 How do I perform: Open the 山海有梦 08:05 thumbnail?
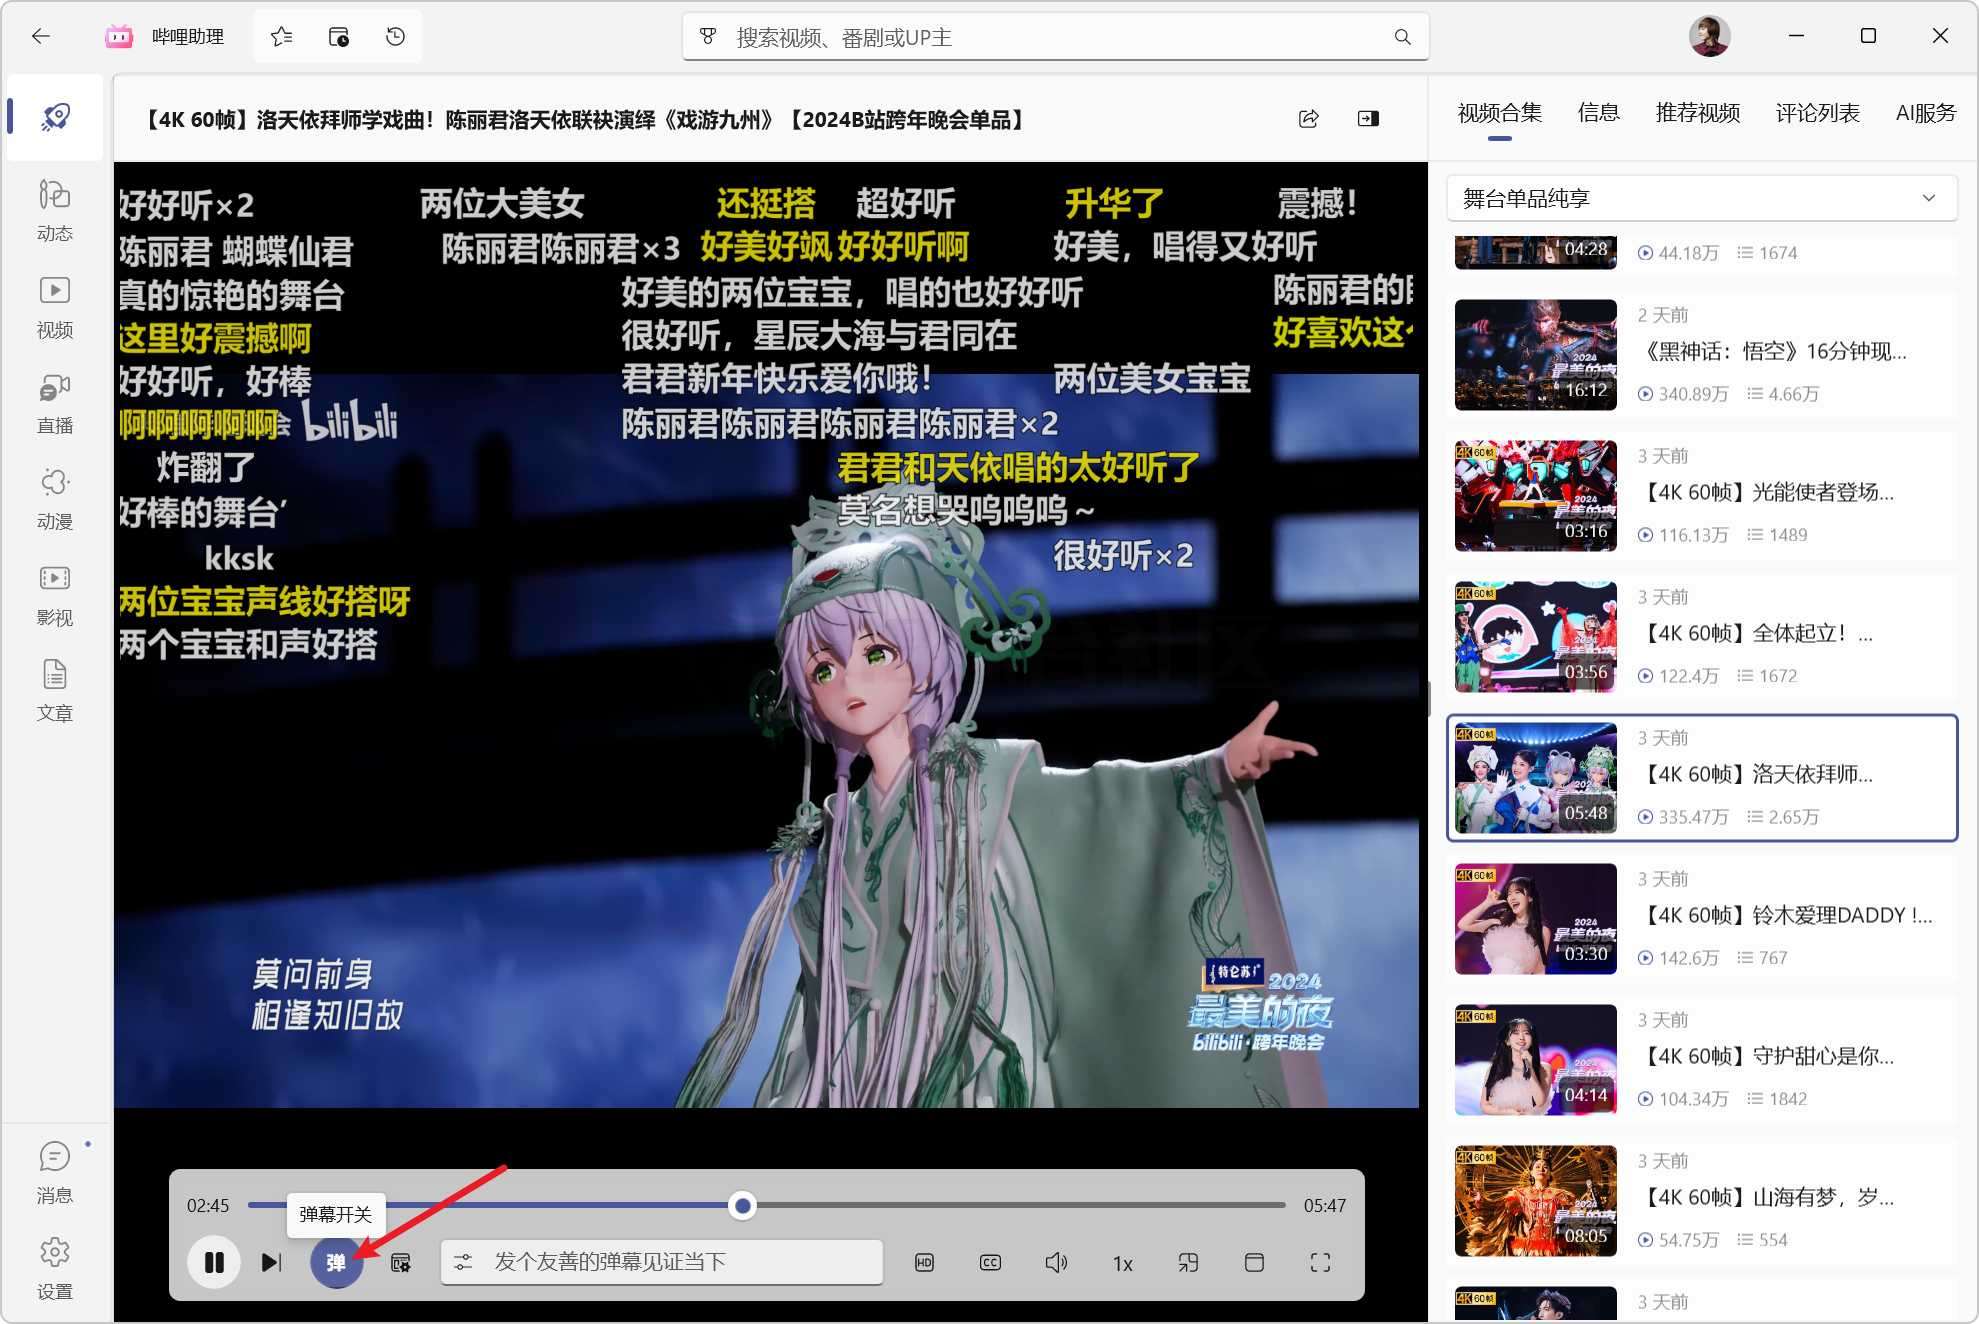[1535, 1201]
